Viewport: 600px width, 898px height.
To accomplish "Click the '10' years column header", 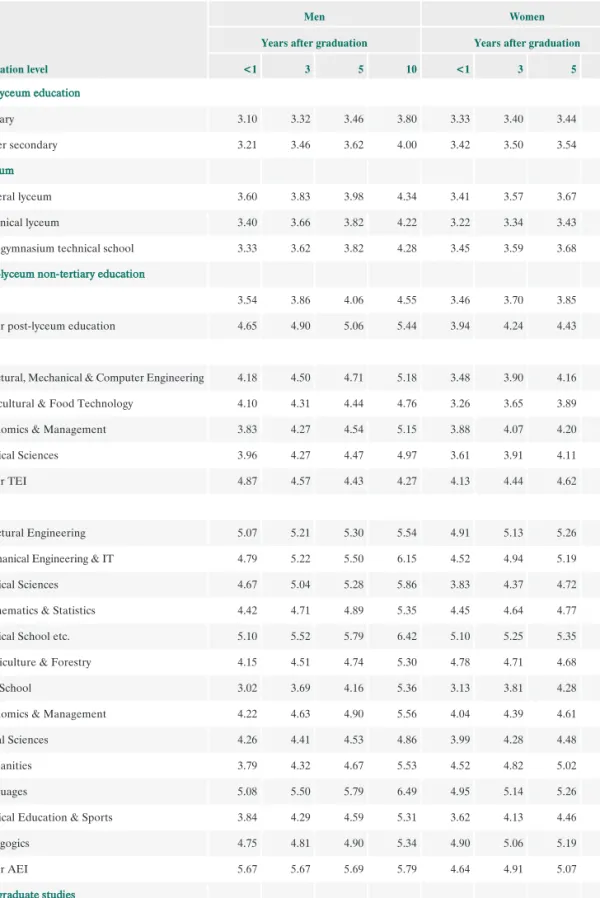I will coord(411,69).
